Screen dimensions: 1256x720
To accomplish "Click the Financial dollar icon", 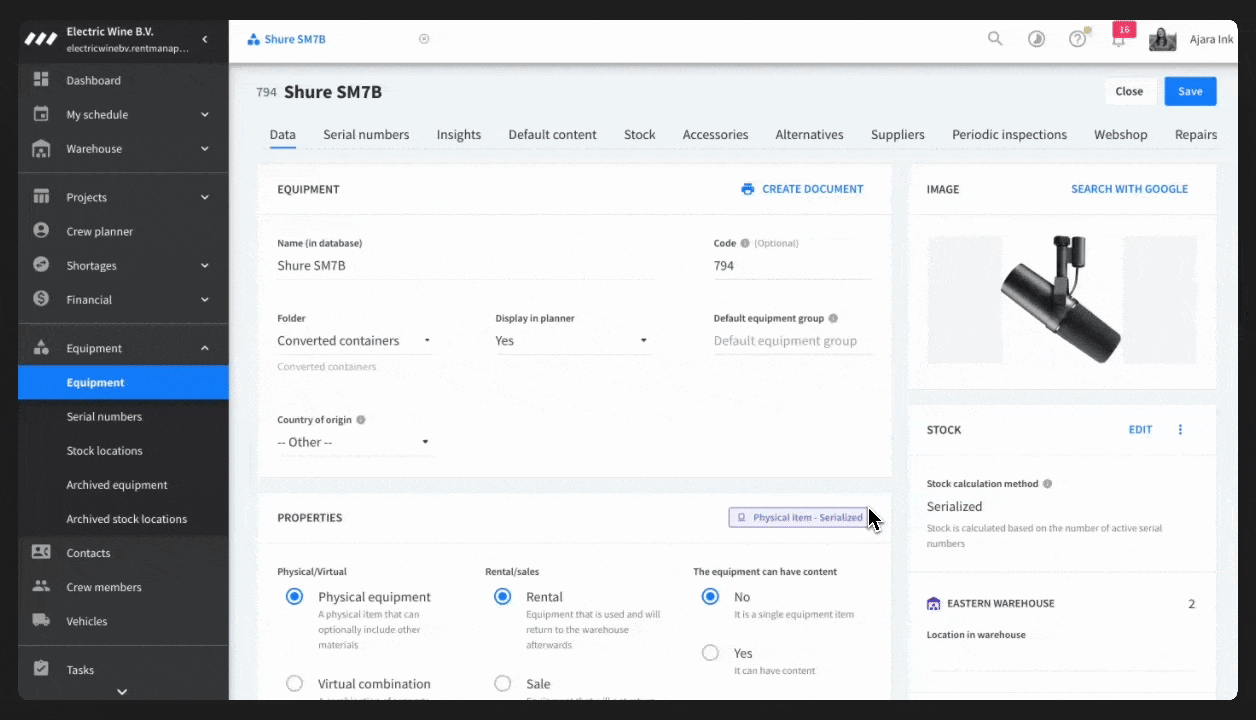I will click(x=41, y=299).
